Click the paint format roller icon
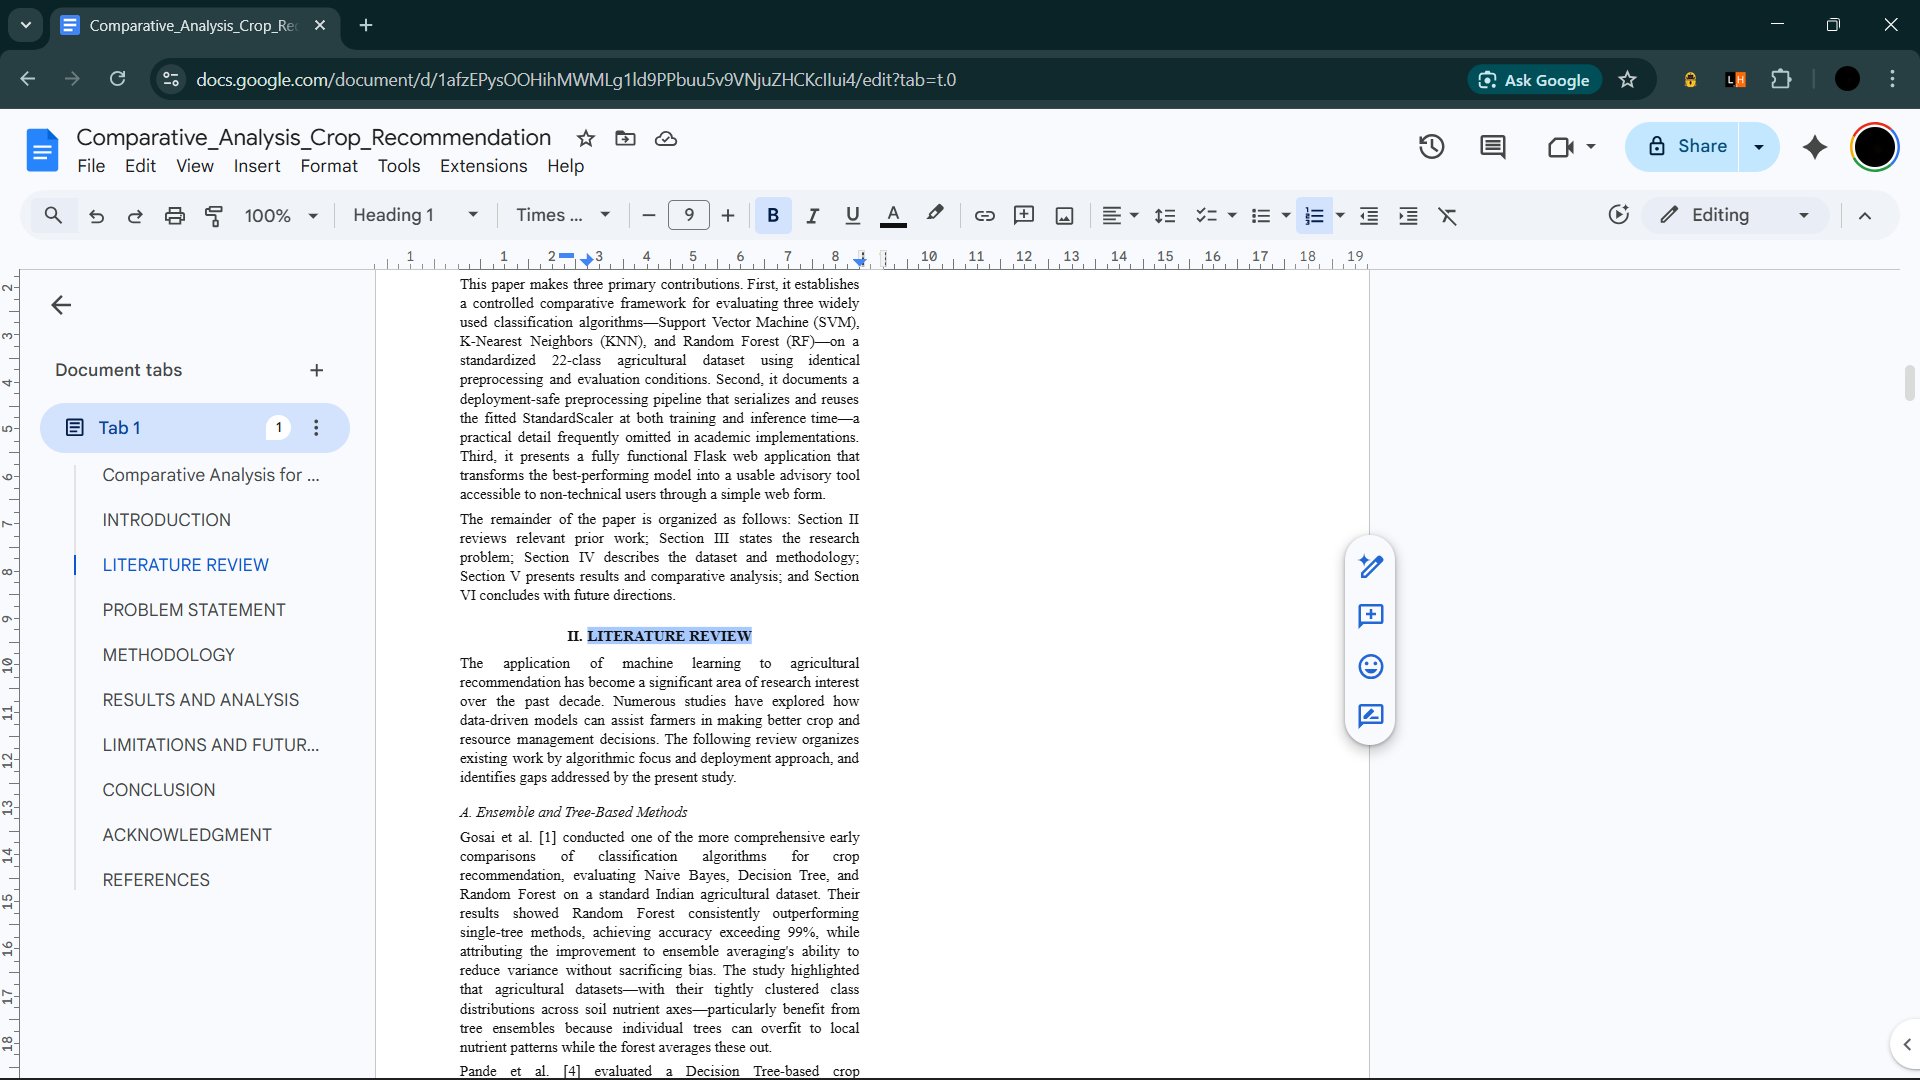This screenshot has height=1080, width=1920. [214, 215]
